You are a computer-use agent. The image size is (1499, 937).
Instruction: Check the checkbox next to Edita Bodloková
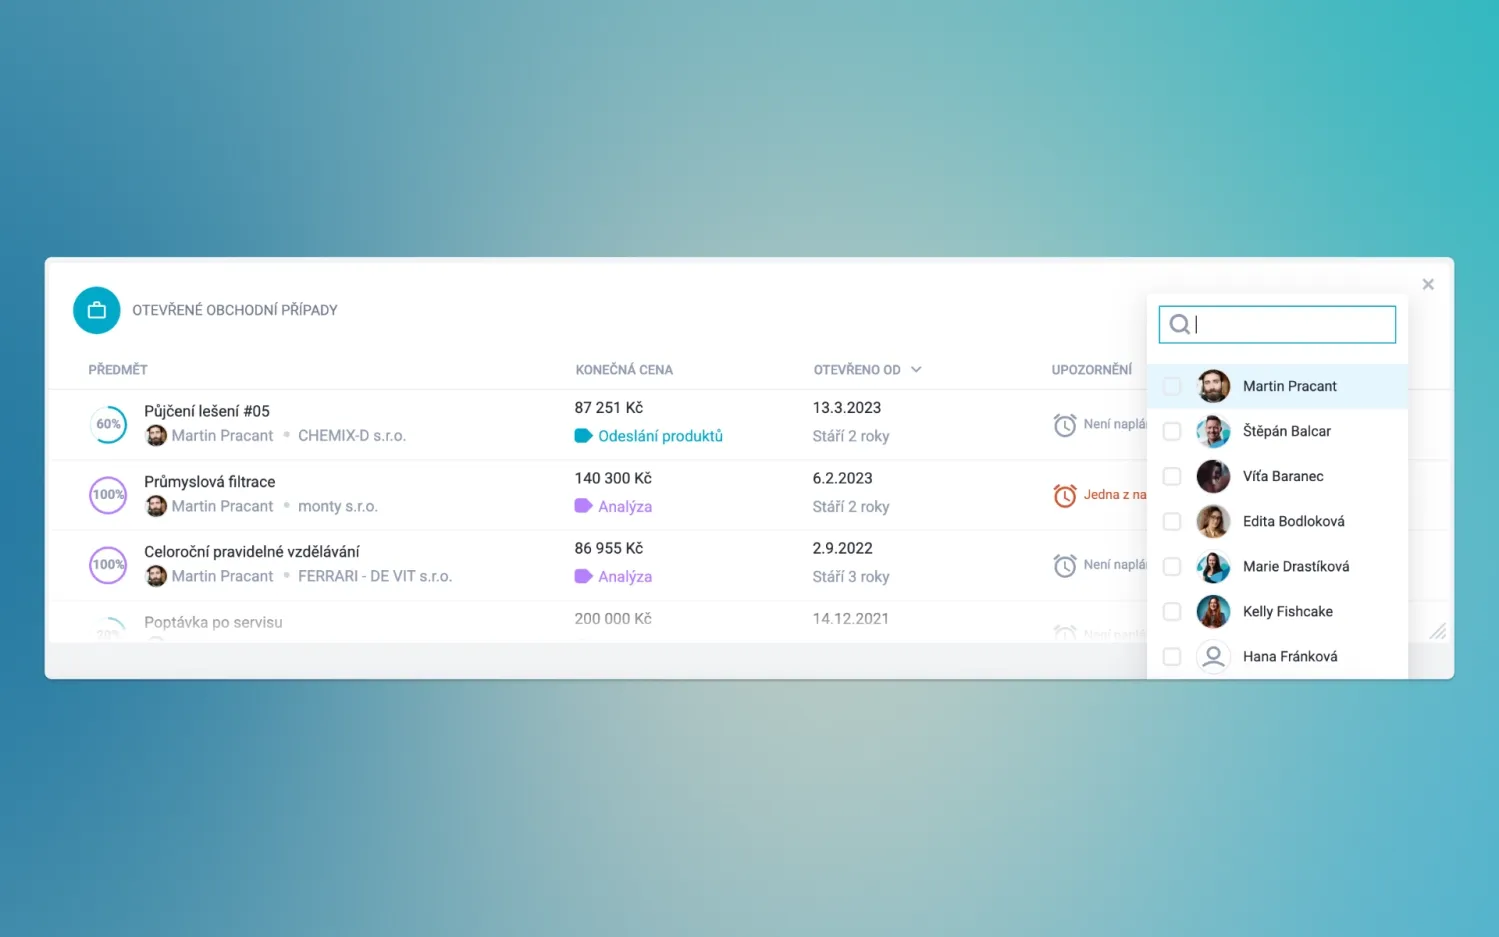(1171, 521)
